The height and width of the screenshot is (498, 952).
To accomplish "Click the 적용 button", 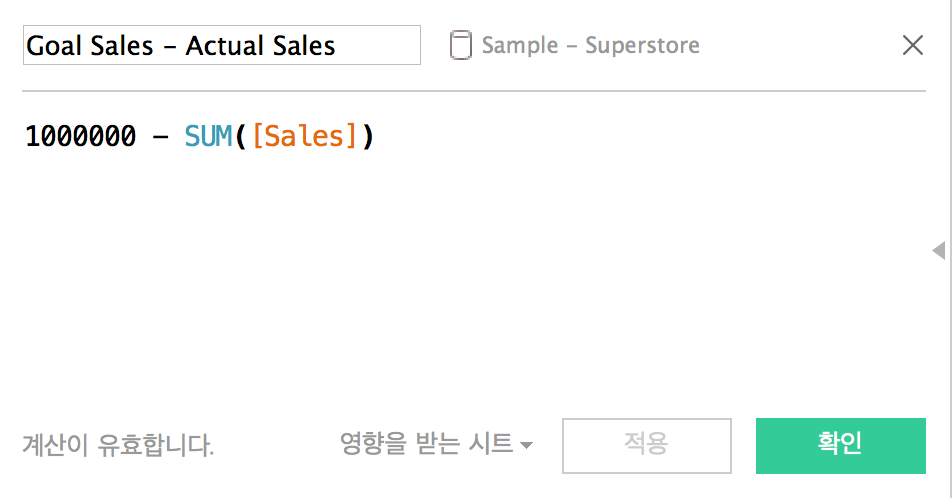I will tap(647, 446).
